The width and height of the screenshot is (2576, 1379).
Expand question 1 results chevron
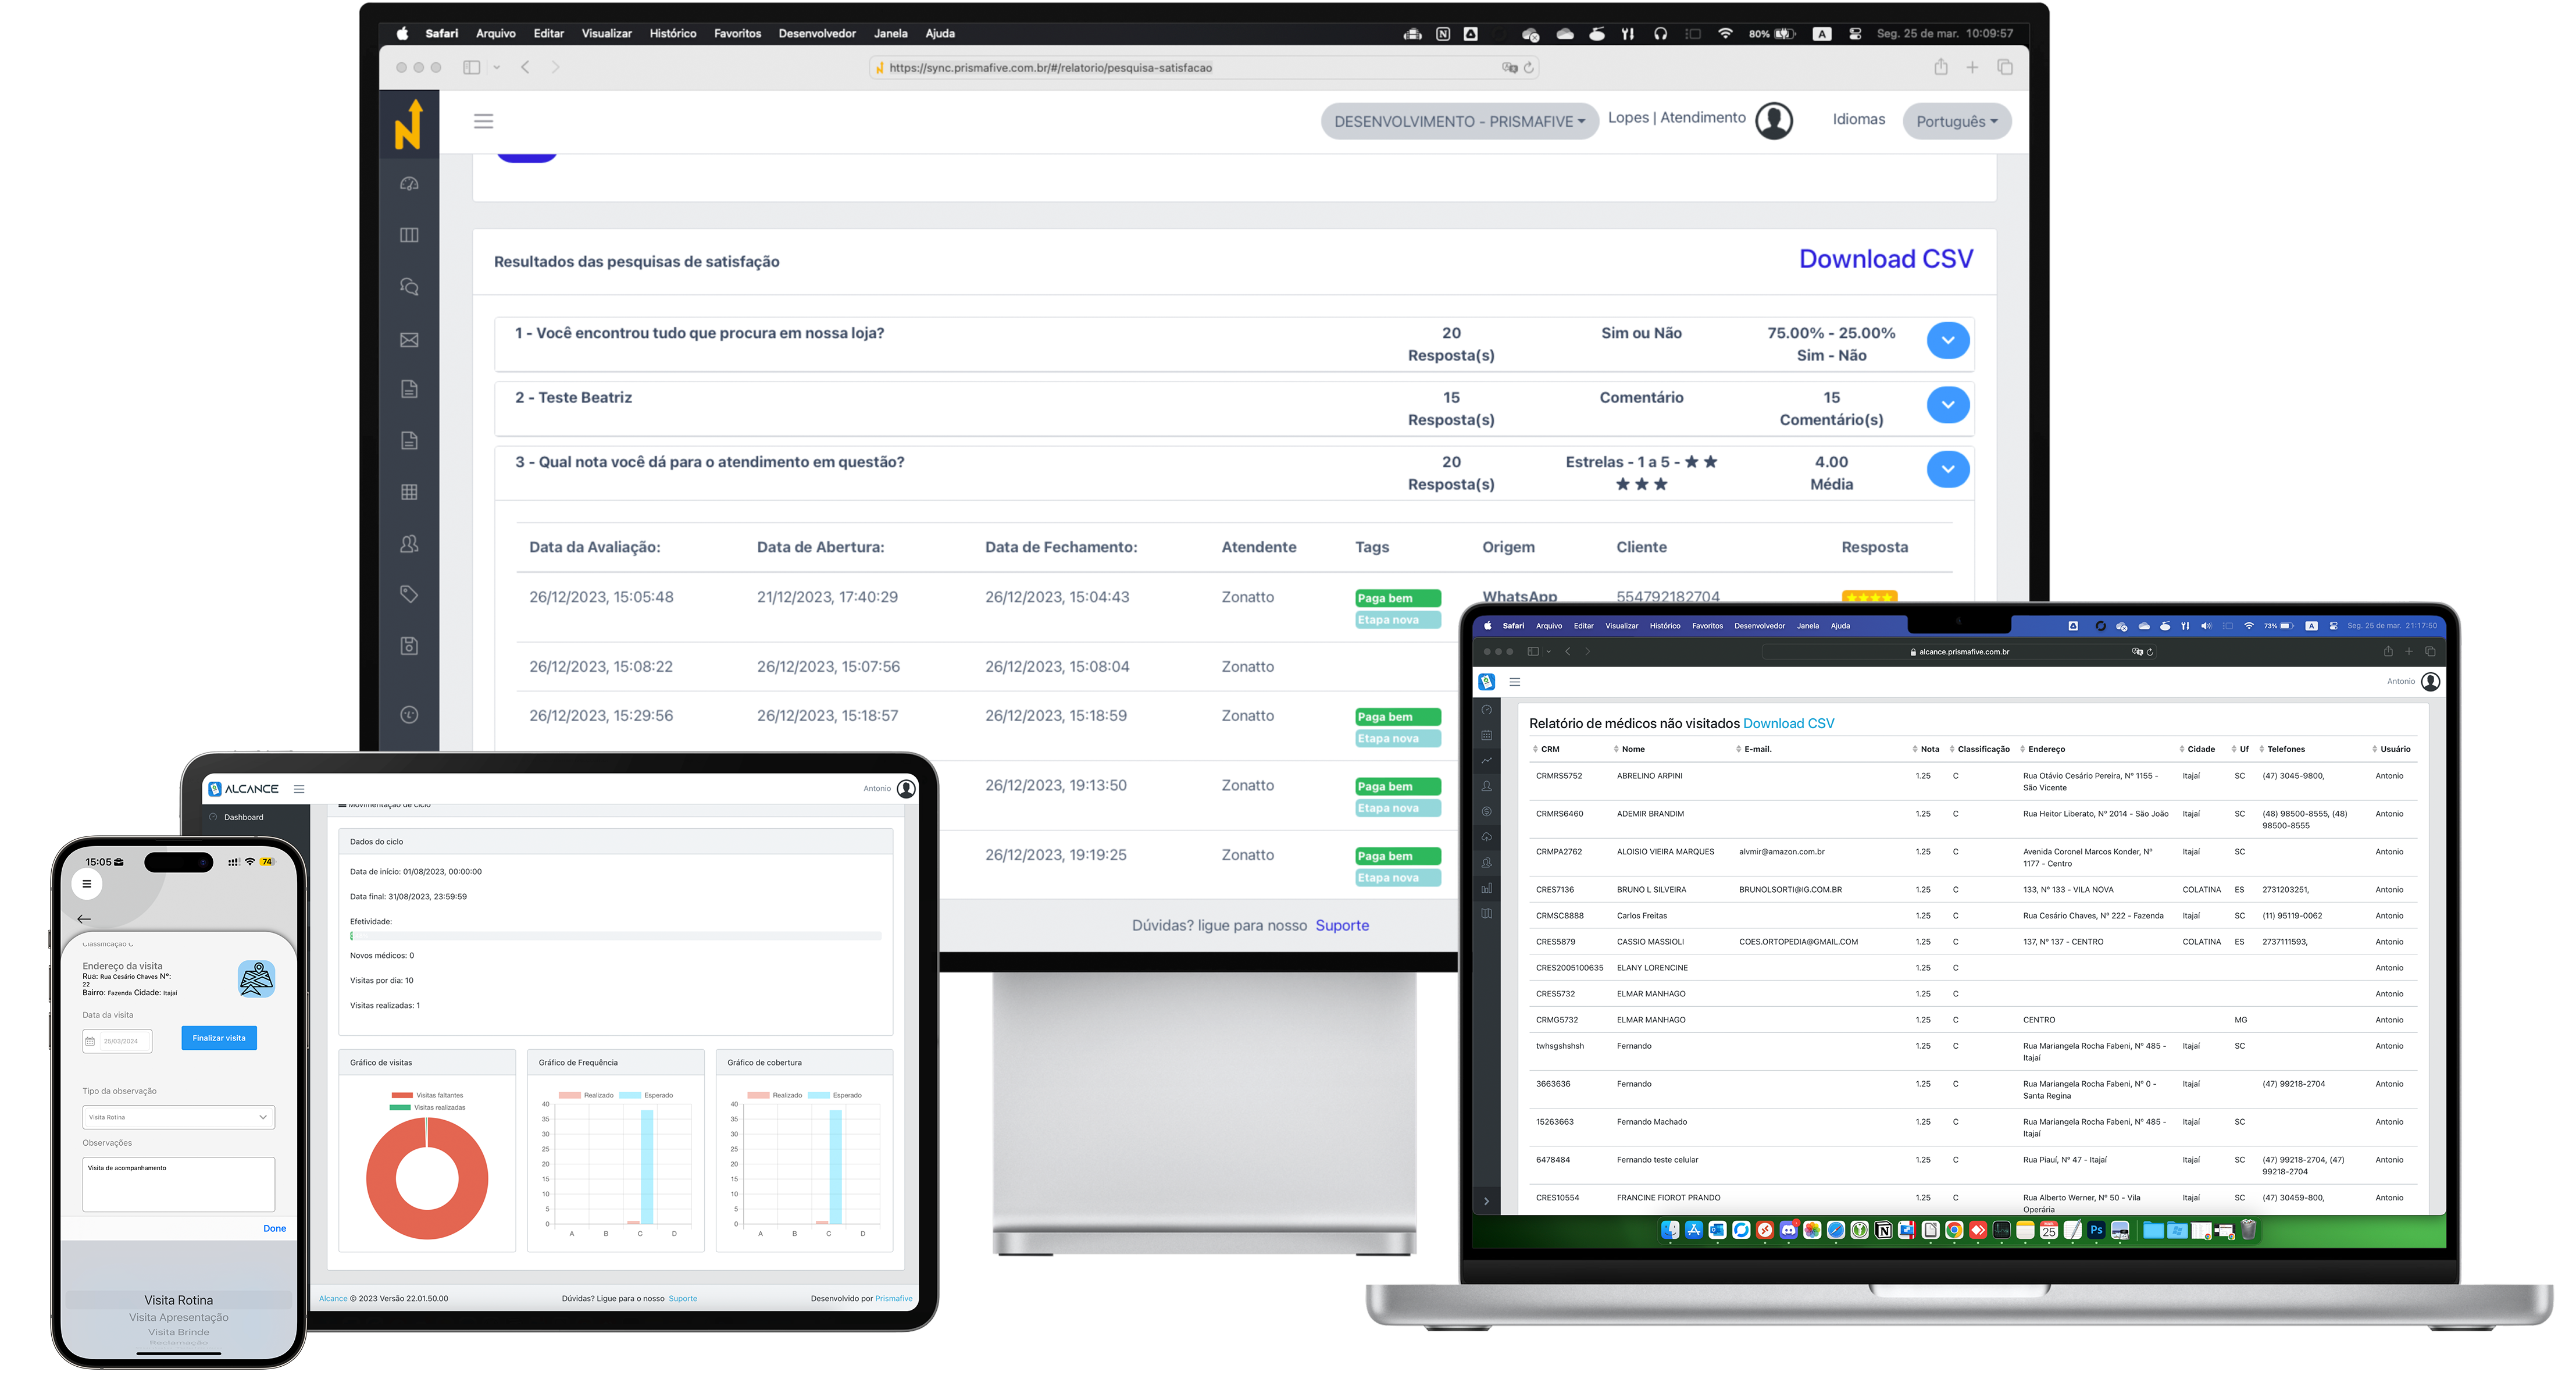tap(1947, 340)
